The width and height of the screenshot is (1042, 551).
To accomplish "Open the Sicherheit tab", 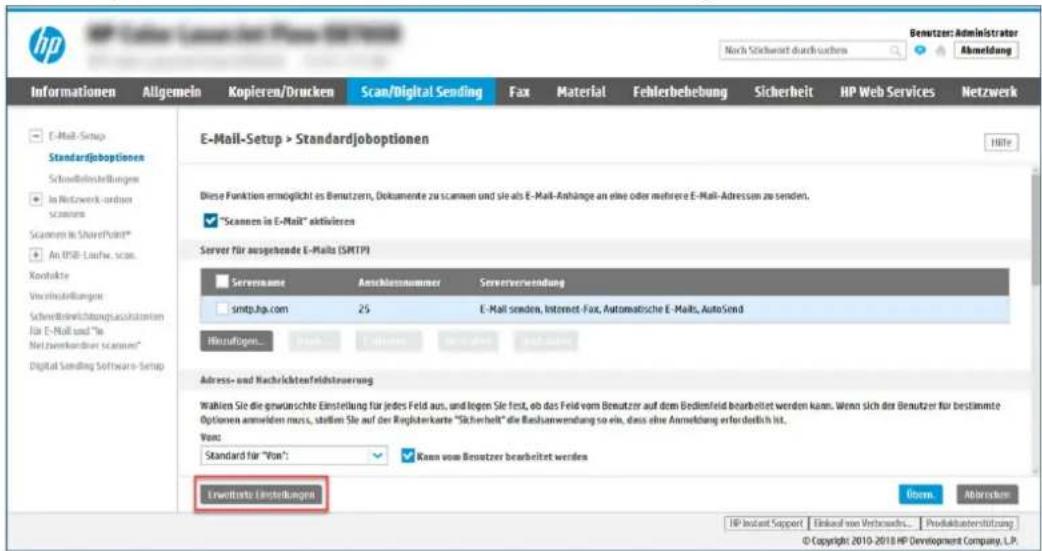I will tap(783, 92).
